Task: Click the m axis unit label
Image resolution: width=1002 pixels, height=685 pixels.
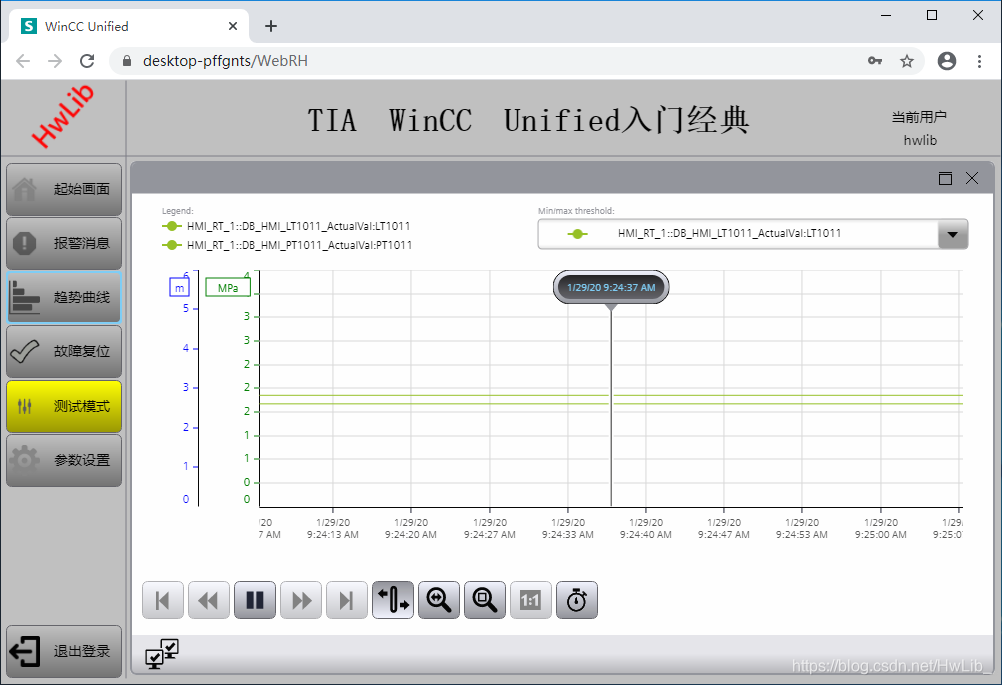Action: (x=180, y=288)
